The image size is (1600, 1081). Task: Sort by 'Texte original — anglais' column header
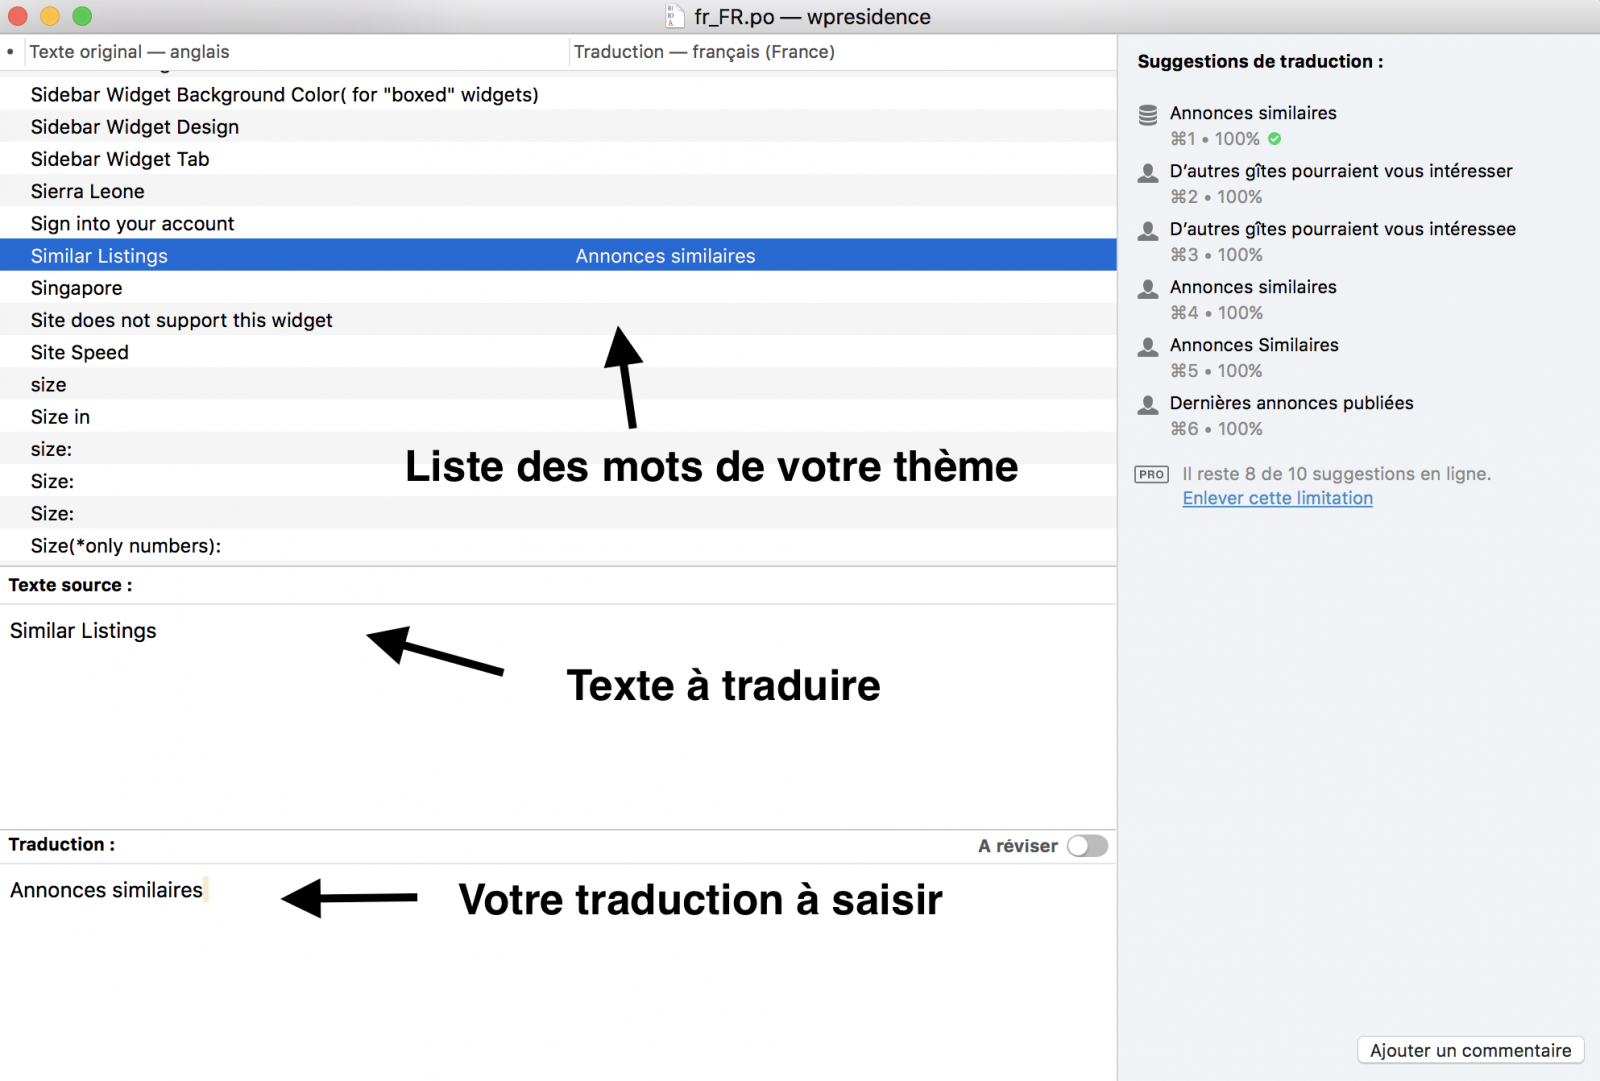[295, 52]
